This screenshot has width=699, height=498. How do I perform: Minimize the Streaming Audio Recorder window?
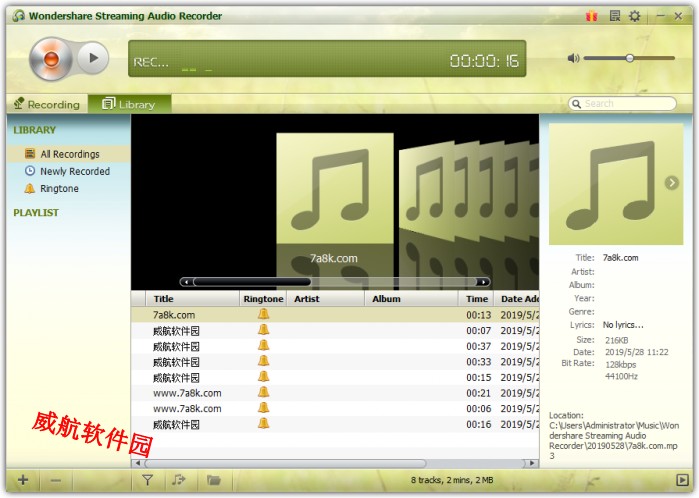click(x=661, y=16)
